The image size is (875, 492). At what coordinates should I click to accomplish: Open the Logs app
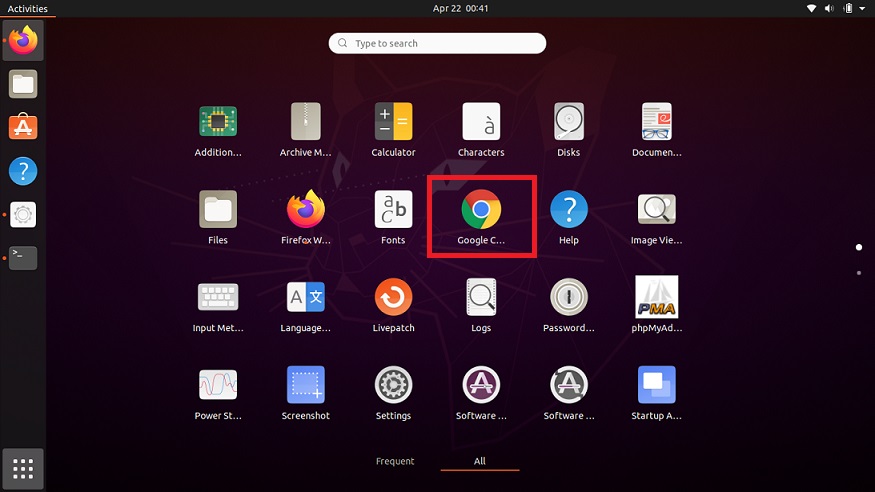pos(481,297)
